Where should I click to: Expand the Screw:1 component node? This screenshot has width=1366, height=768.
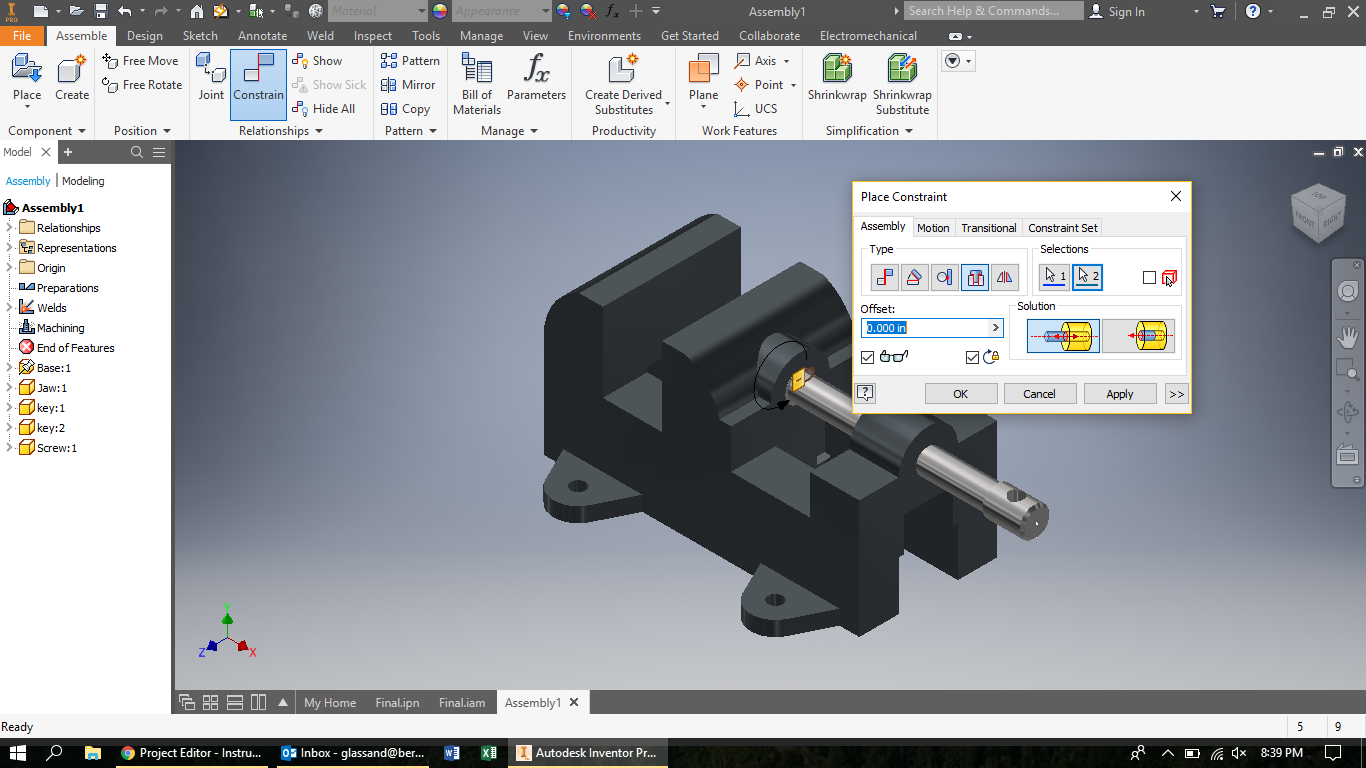10,448
